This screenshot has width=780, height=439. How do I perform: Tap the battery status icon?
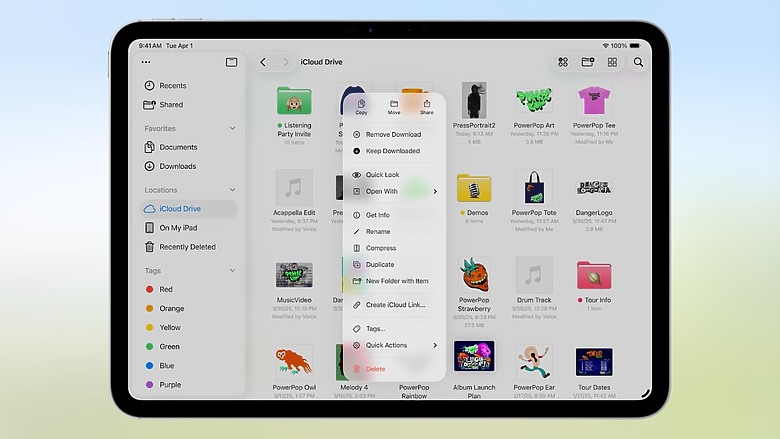635,46
